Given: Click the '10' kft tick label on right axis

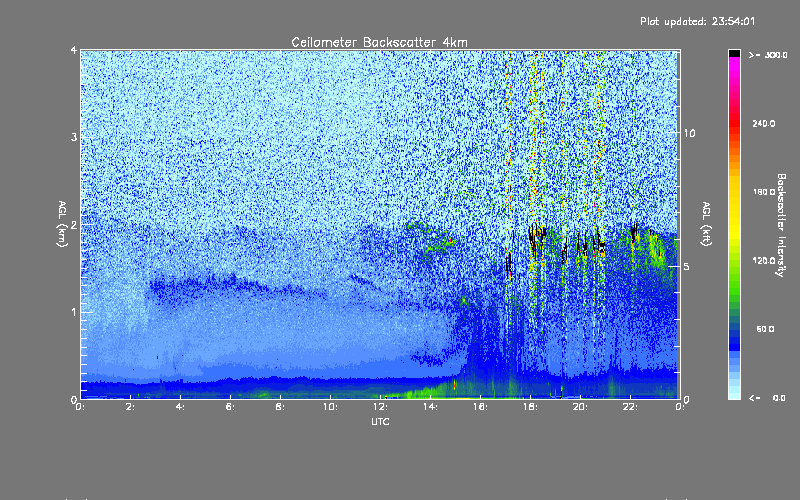Looking at the screenshot, I should point(689,133).
